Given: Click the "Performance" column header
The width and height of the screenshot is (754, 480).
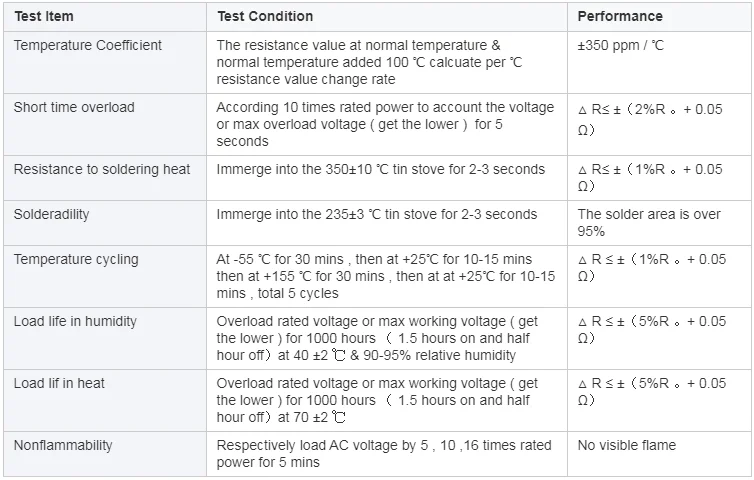Looking at the screenshot, I should click(620, 16).
